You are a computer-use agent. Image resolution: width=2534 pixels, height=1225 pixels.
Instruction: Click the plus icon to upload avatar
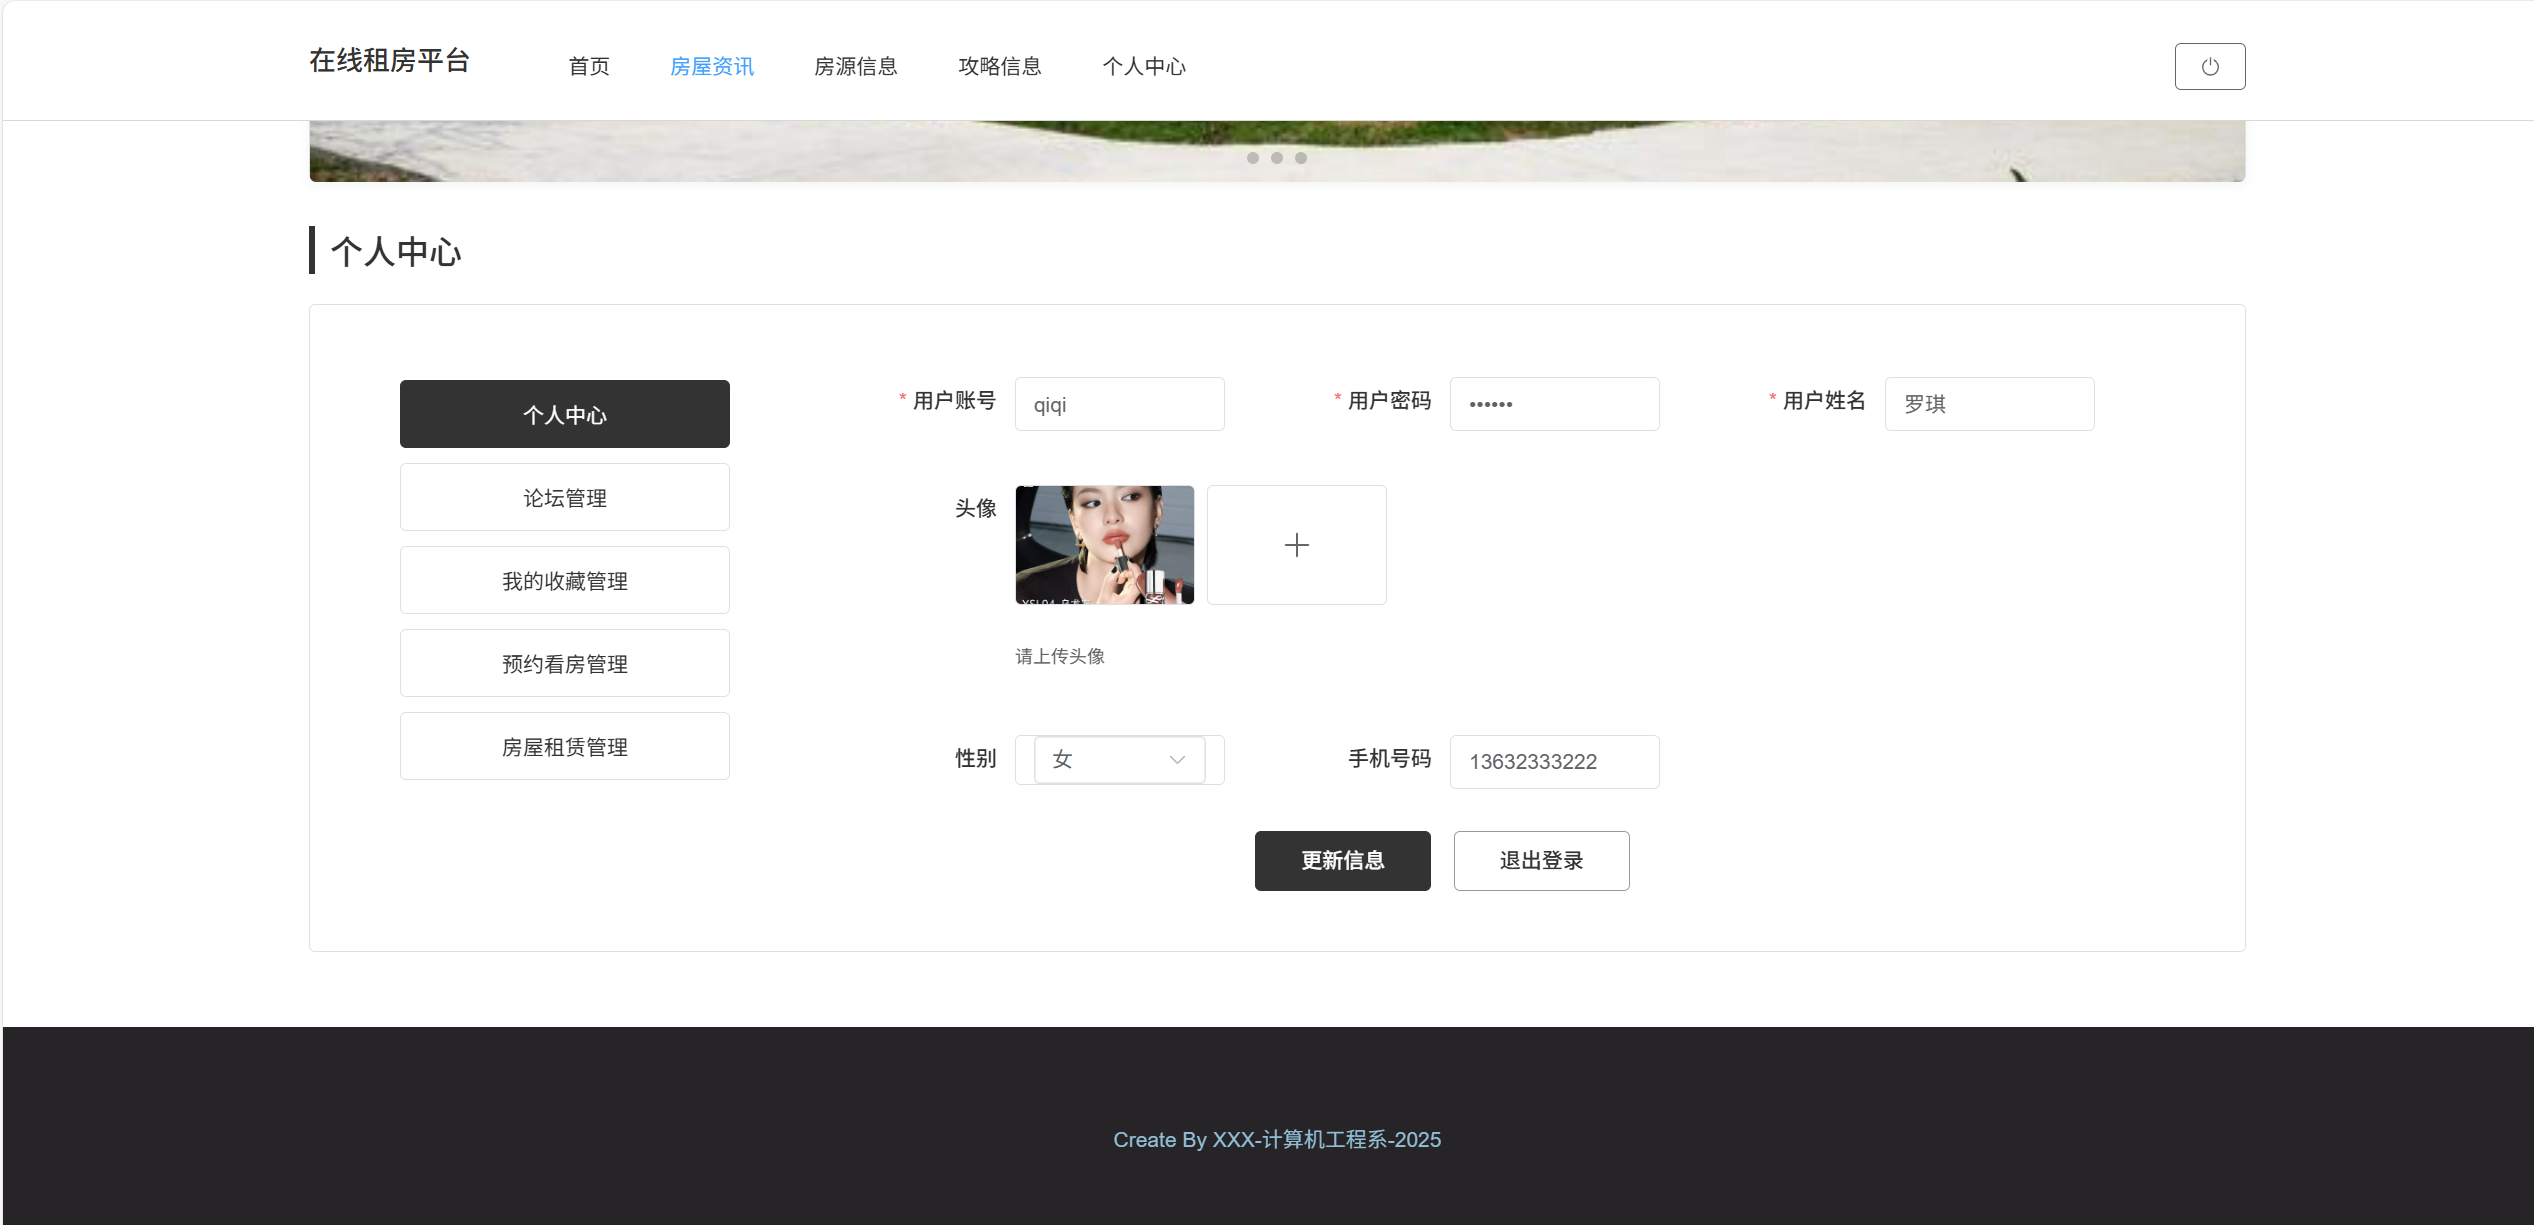coord(1296,545)
